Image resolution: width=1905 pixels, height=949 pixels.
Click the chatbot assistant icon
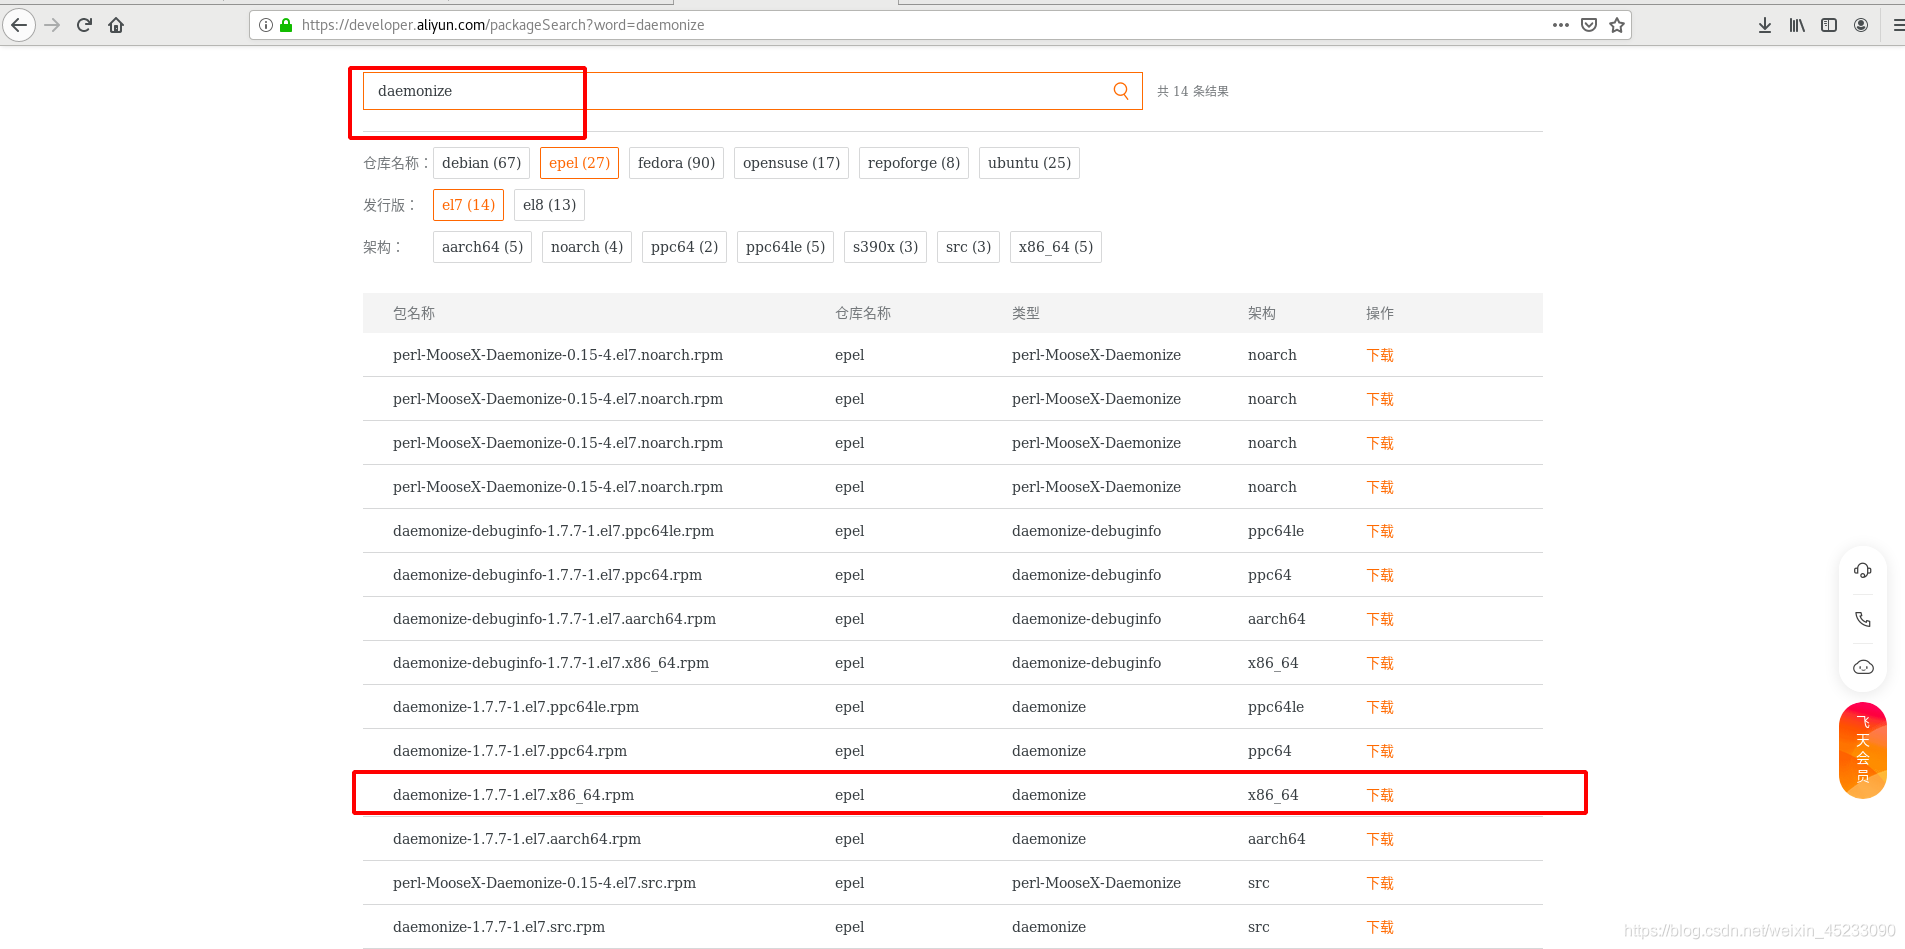click(1863, 667)
